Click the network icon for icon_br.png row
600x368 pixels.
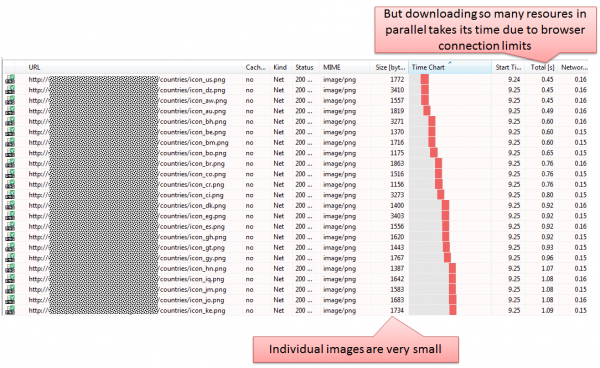click(10, 163)
